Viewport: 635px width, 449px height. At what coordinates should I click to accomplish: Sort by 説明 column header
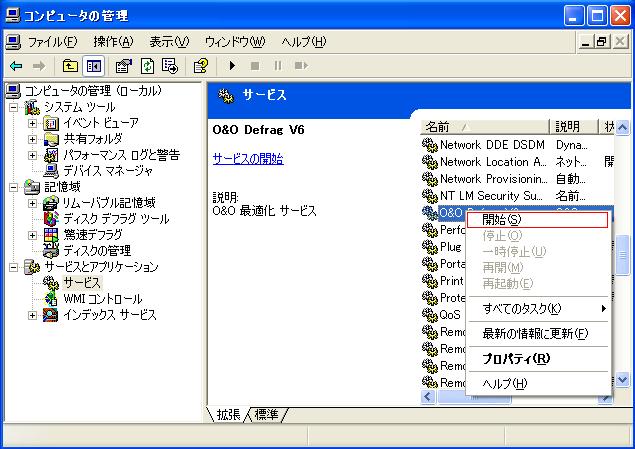click(x=574, y=127)
